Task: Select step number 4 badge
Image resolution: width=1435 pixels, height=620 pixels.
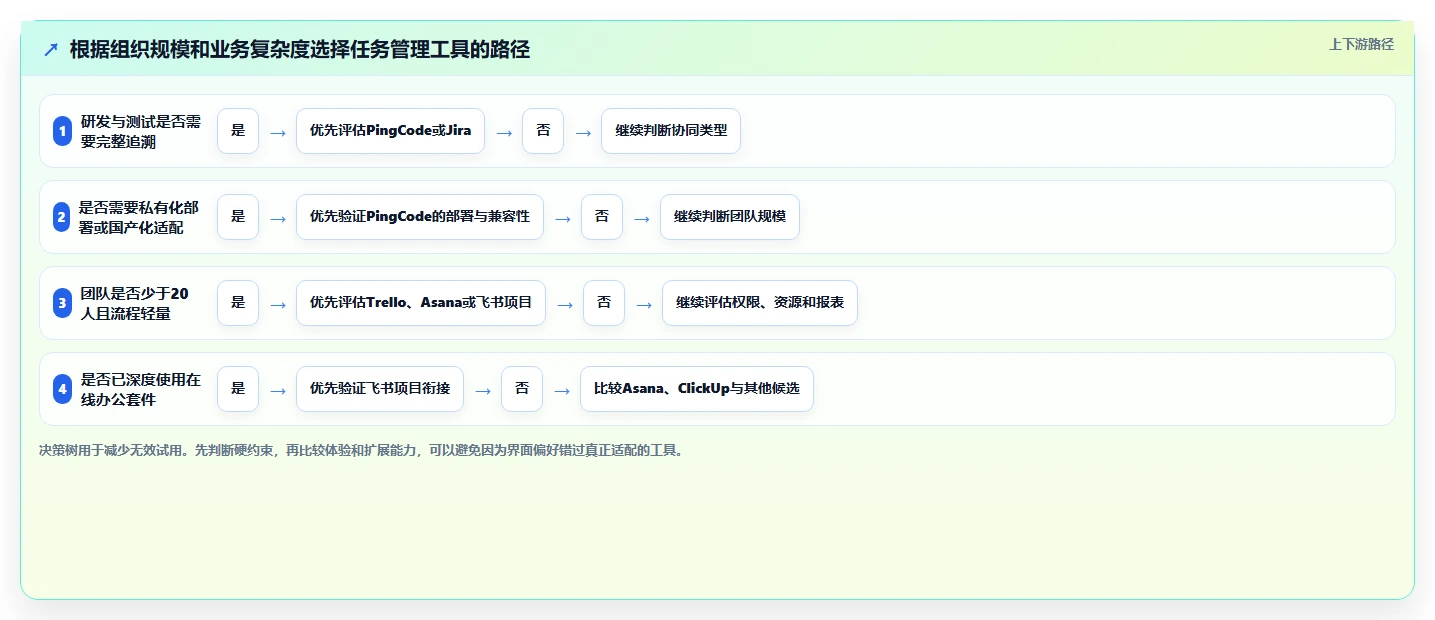Action: tap(62, 389)
